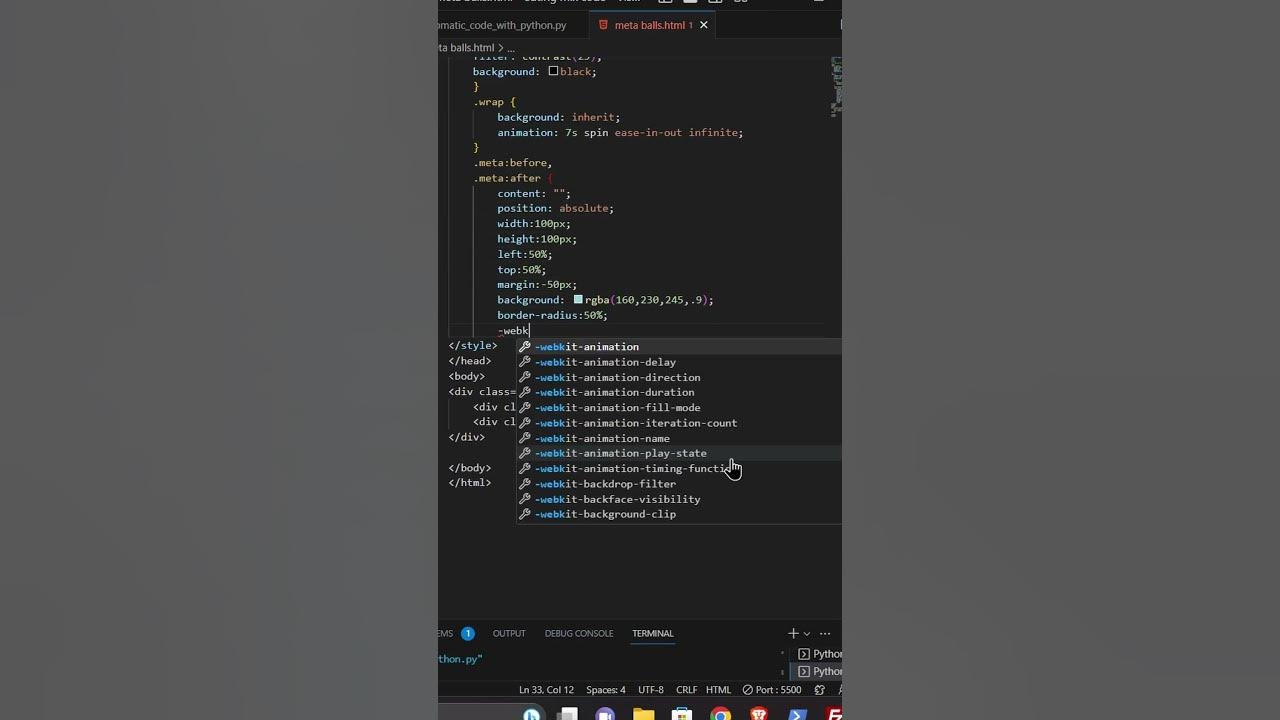Viewport: 1280px width, 720px height.
Task: Select -webkit-animation-name in suggestion list
Action: [x=679, y=438]
